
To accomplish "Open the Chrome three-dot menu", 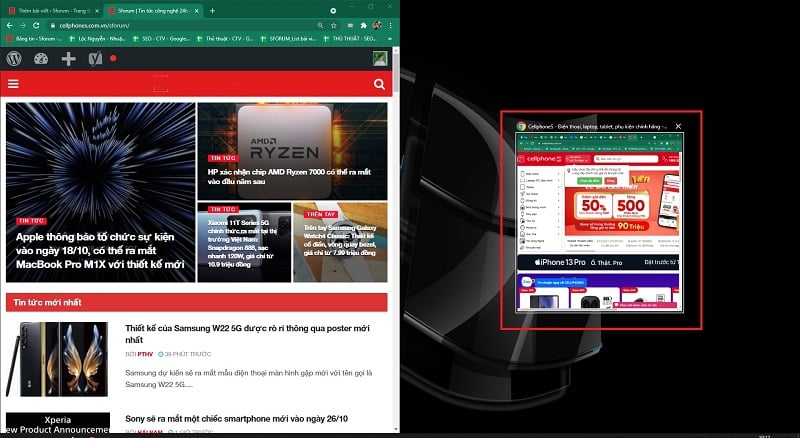I will pyautogui.click(x=390, y=25).
